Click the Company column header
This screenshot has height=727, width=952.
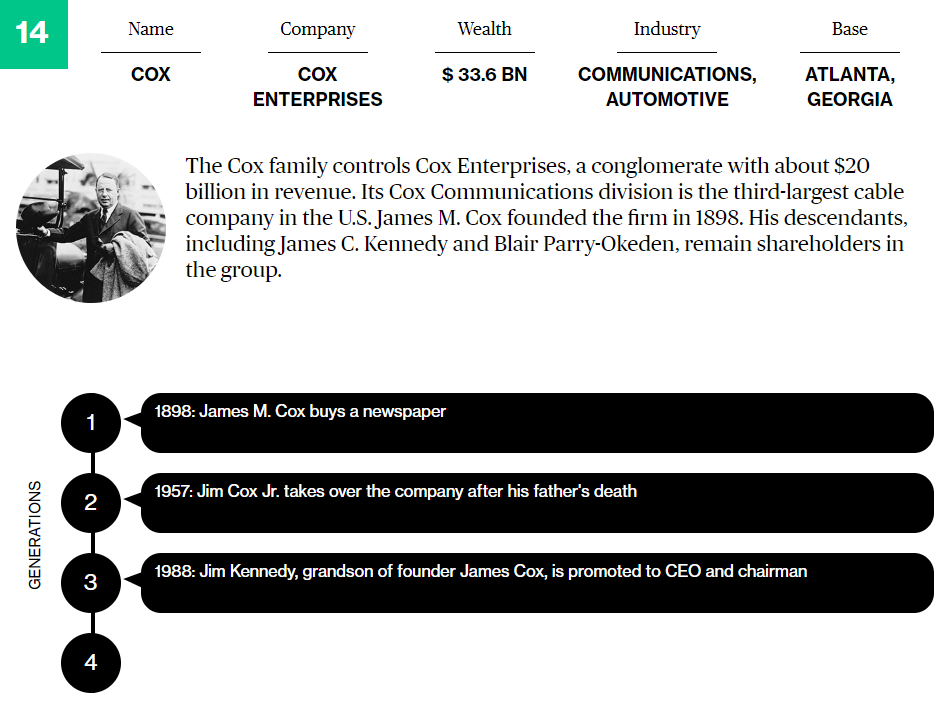[317, 29]
